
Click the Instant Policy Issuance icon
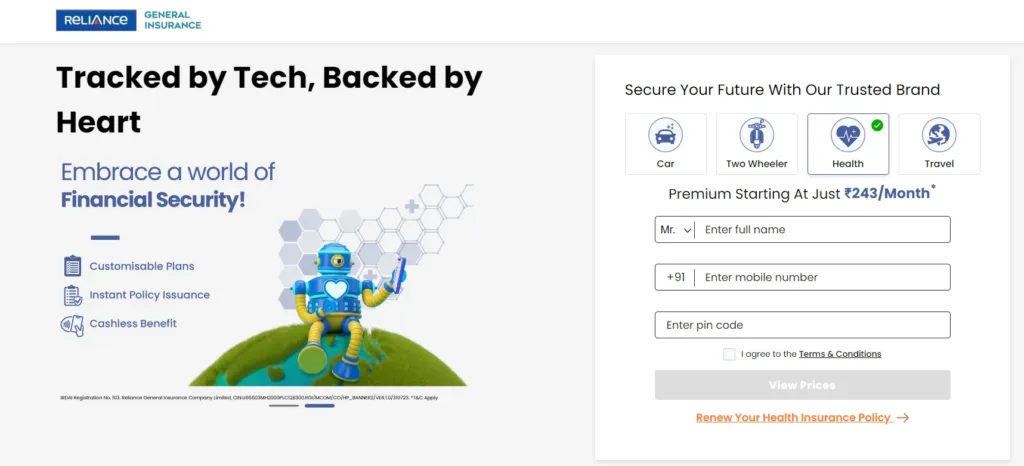[x=72, y=295]
